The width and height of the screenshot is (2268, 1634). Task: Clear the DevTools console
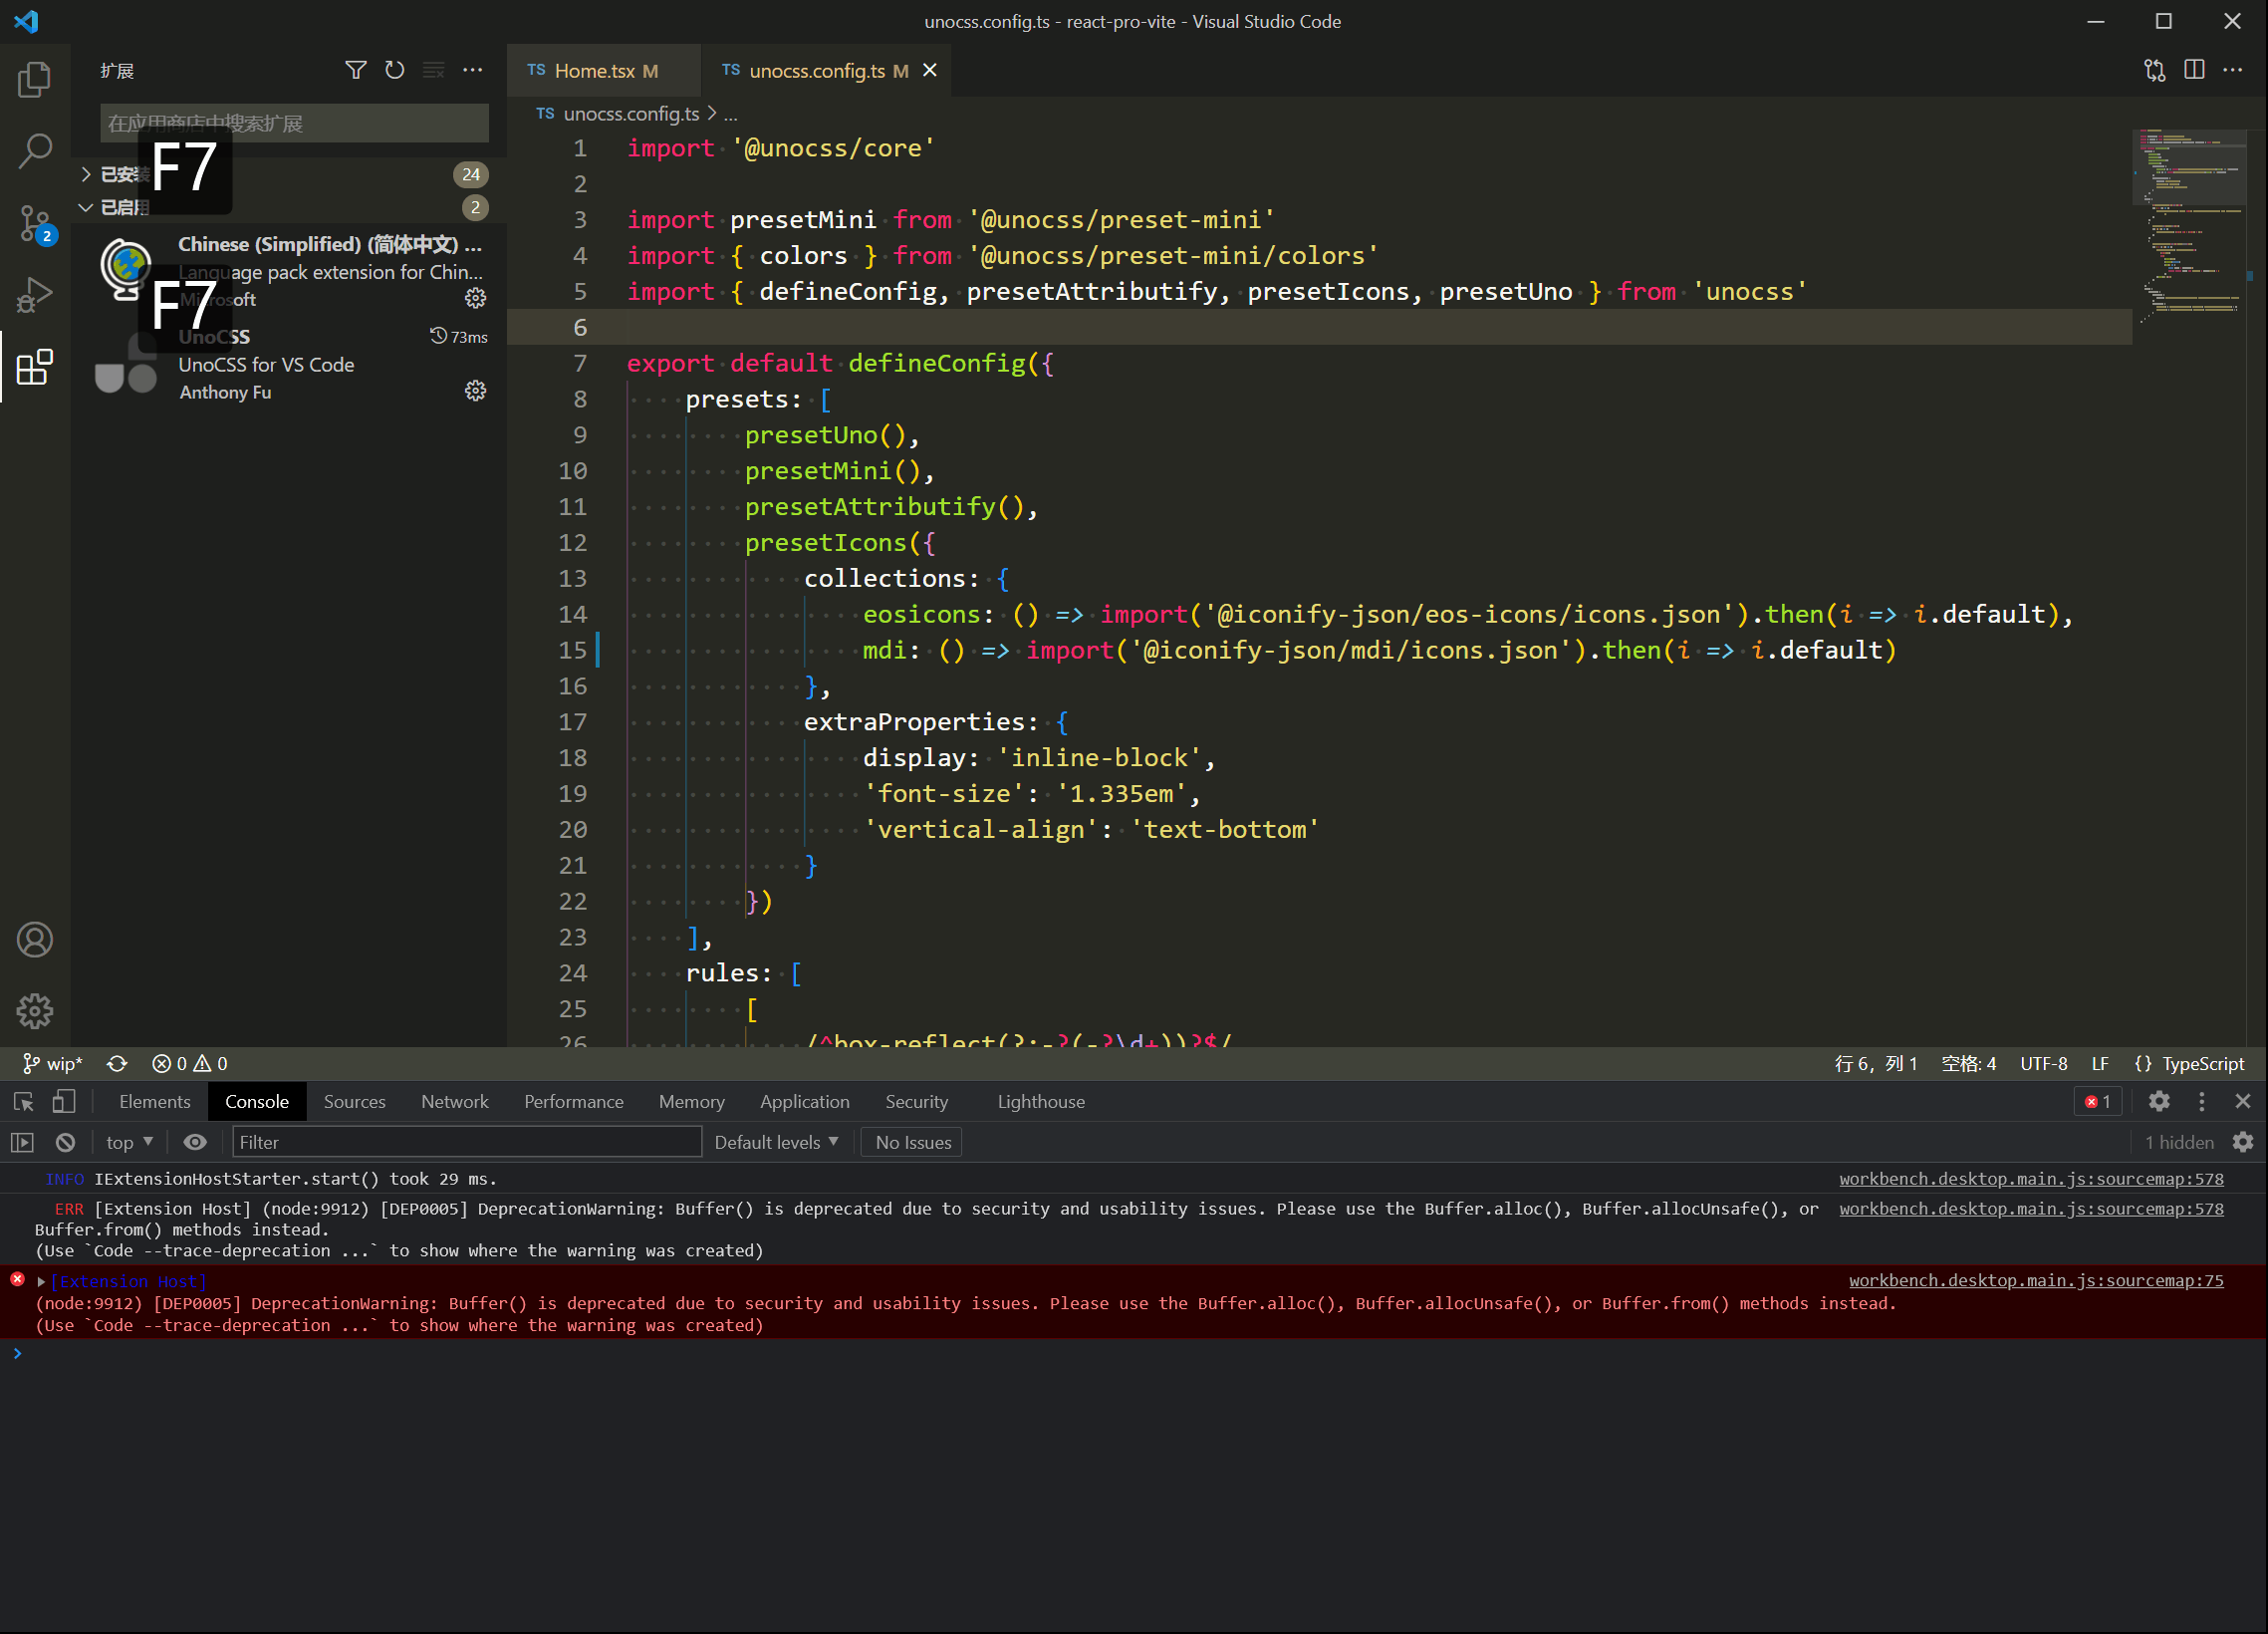66,1142
